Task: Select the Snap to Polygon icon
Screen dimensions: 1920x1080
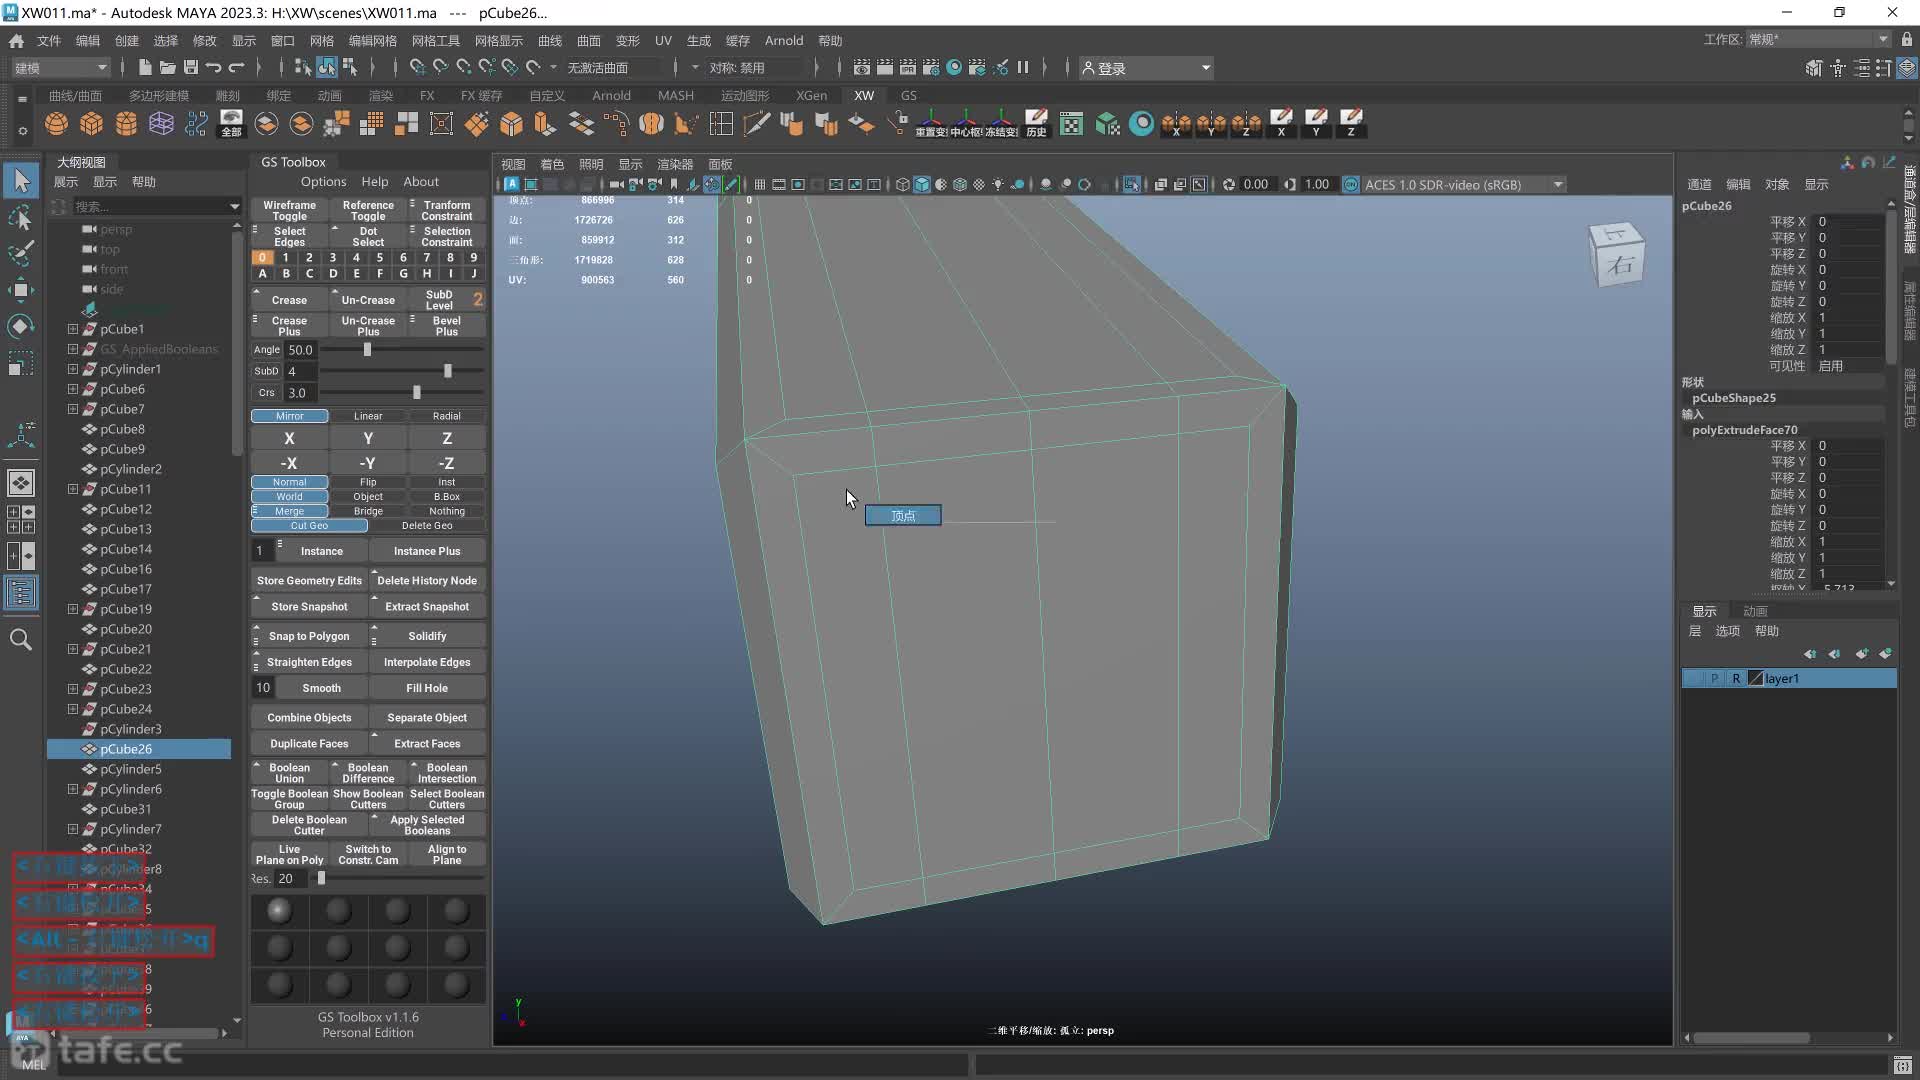Action: point(309,634)
